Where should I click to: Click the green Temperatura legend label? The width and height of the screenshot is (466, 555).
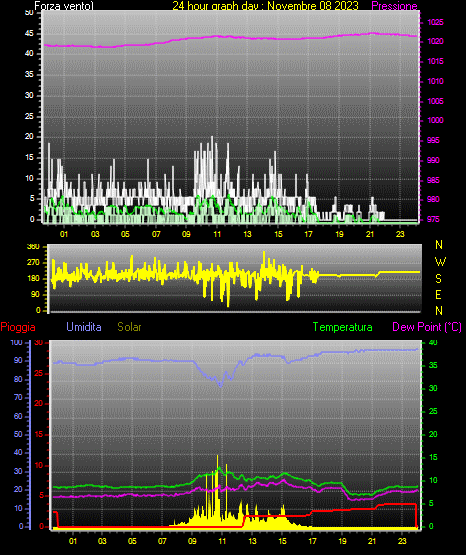coord(343,327)
